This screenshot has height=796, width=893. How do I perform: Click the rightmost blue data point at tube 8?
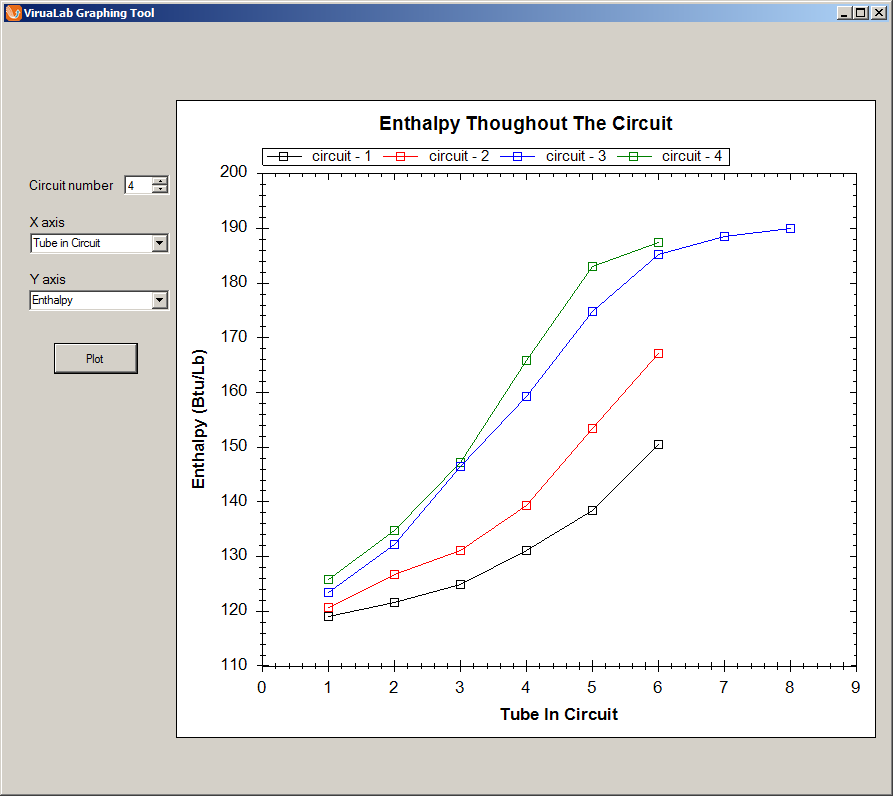click(789, 227)
